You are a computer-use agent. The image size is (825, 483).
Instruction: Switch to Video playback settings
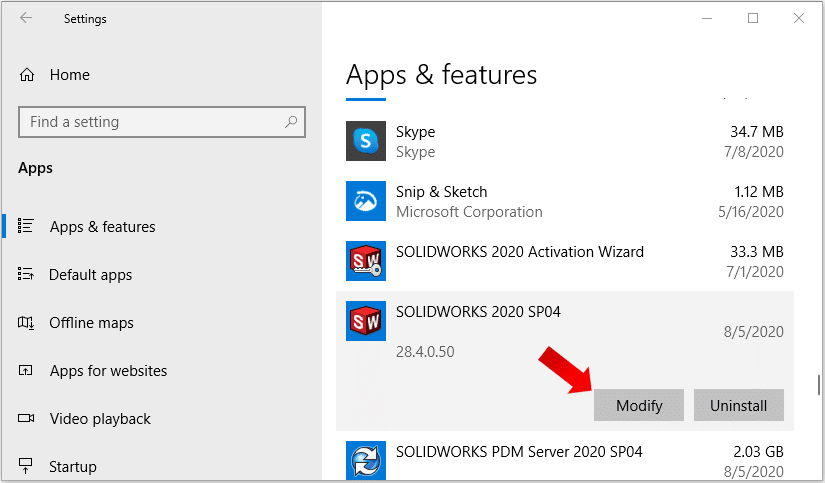pos(100,419)
